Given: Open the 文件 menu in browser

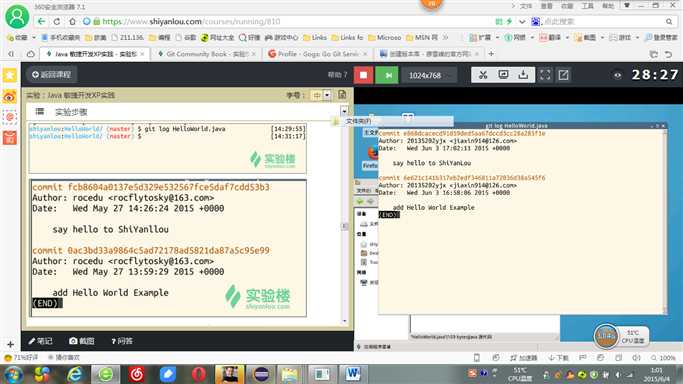Looking at the screenshot, I should point(526,6).
